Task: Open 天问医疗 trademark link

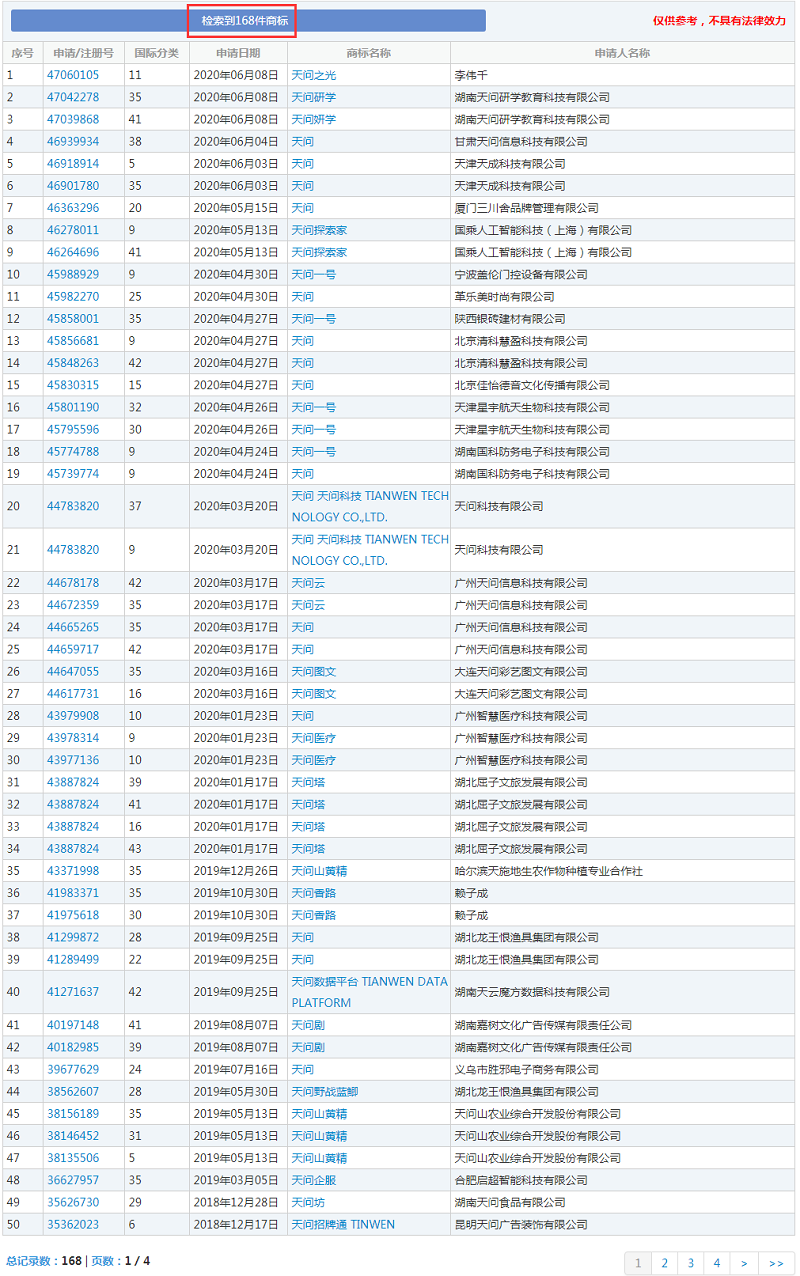Action: tap(313, 738)
